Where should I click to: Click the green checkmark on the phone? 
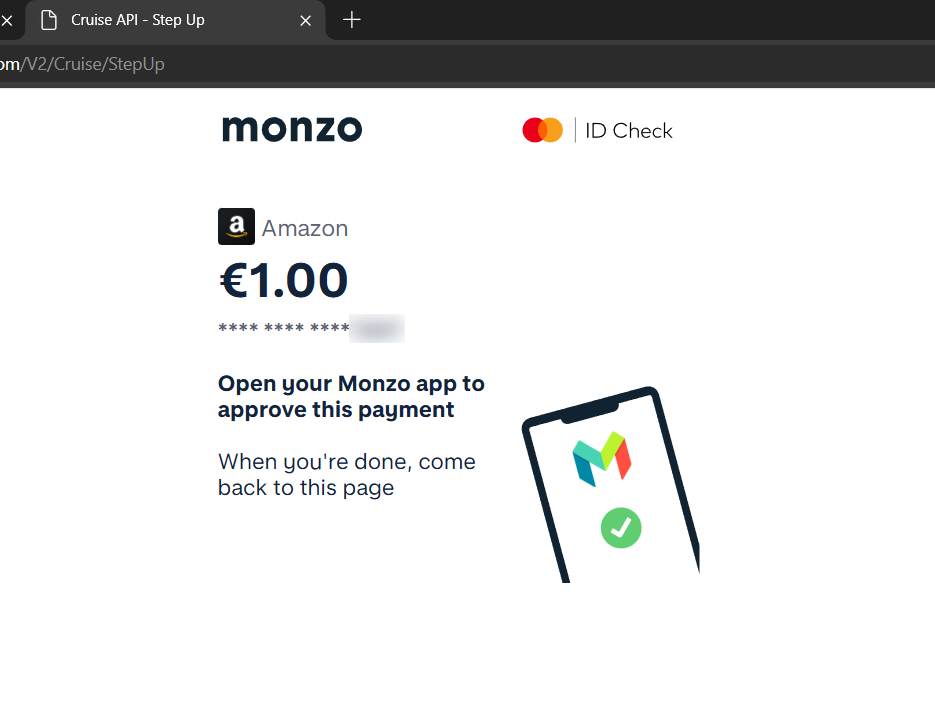(x=620, y=526)
